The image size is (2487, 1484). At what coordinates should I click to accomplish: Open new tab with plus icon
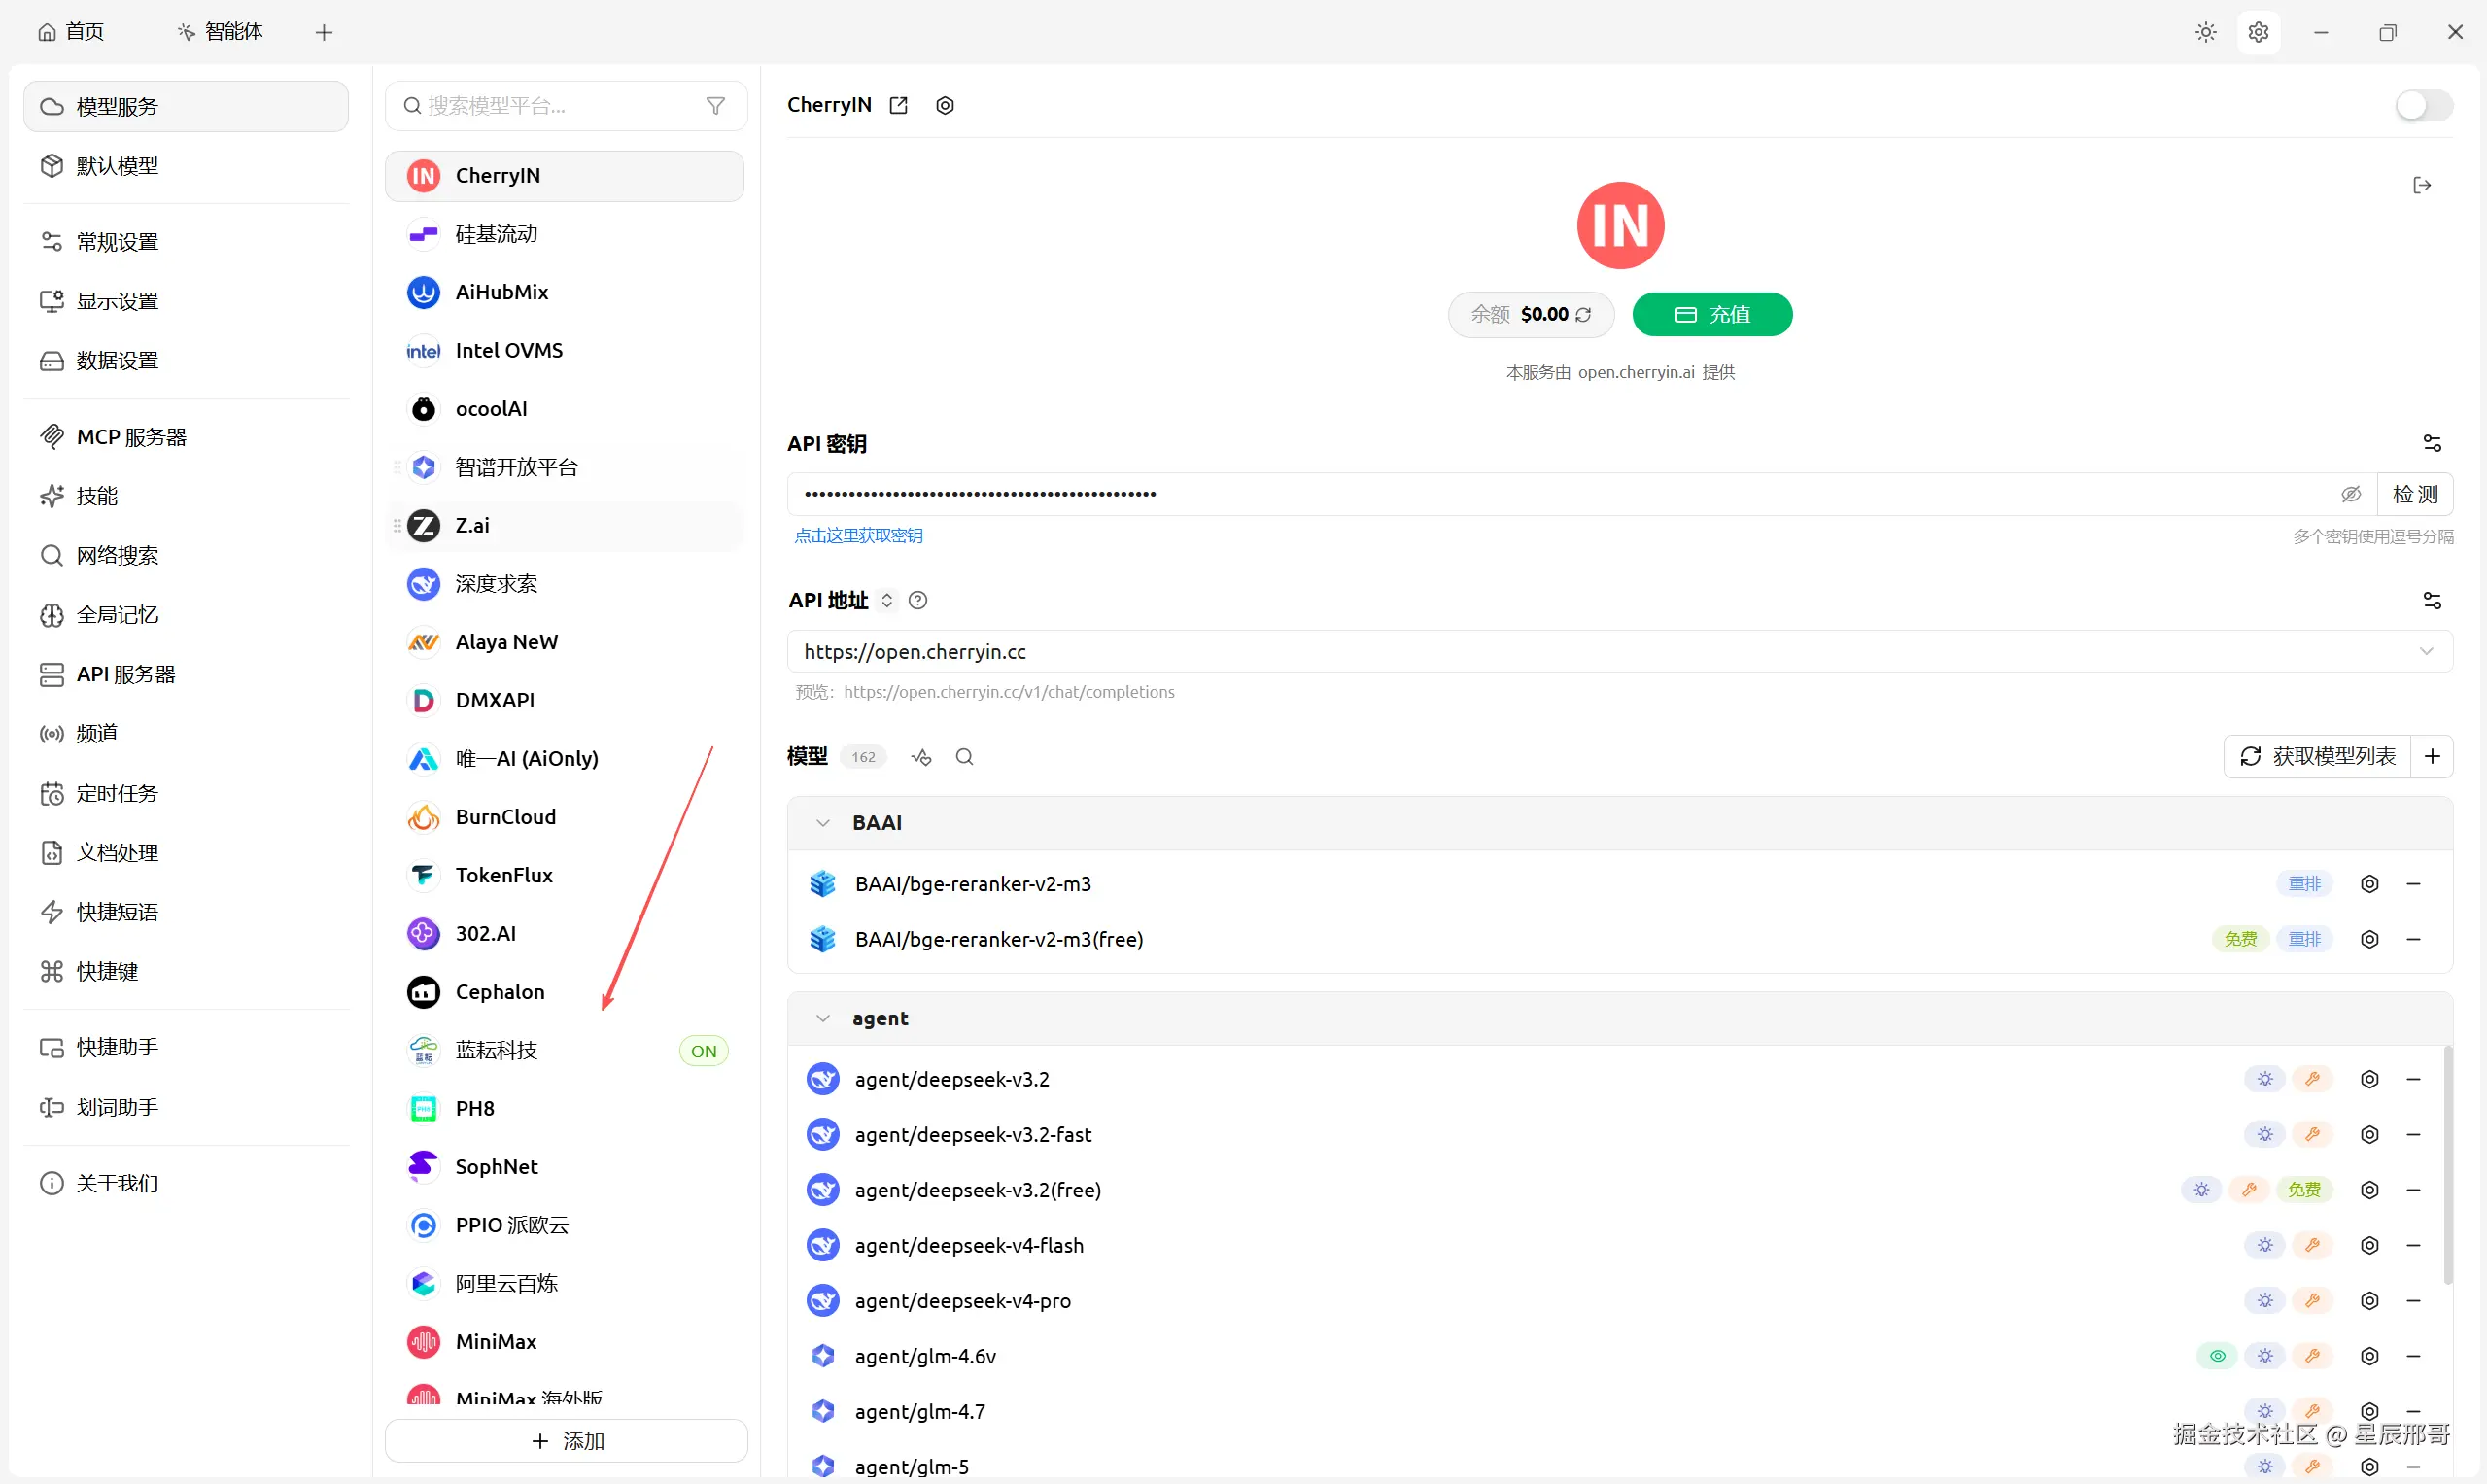323,33
